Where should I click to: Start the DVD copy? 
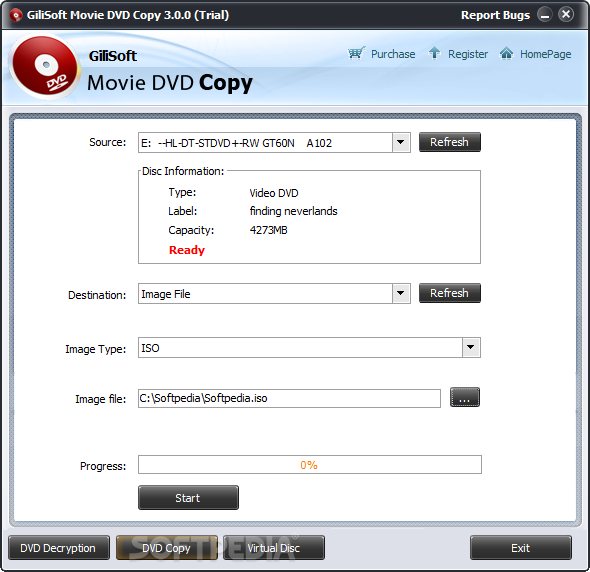(x=188, y=497)
